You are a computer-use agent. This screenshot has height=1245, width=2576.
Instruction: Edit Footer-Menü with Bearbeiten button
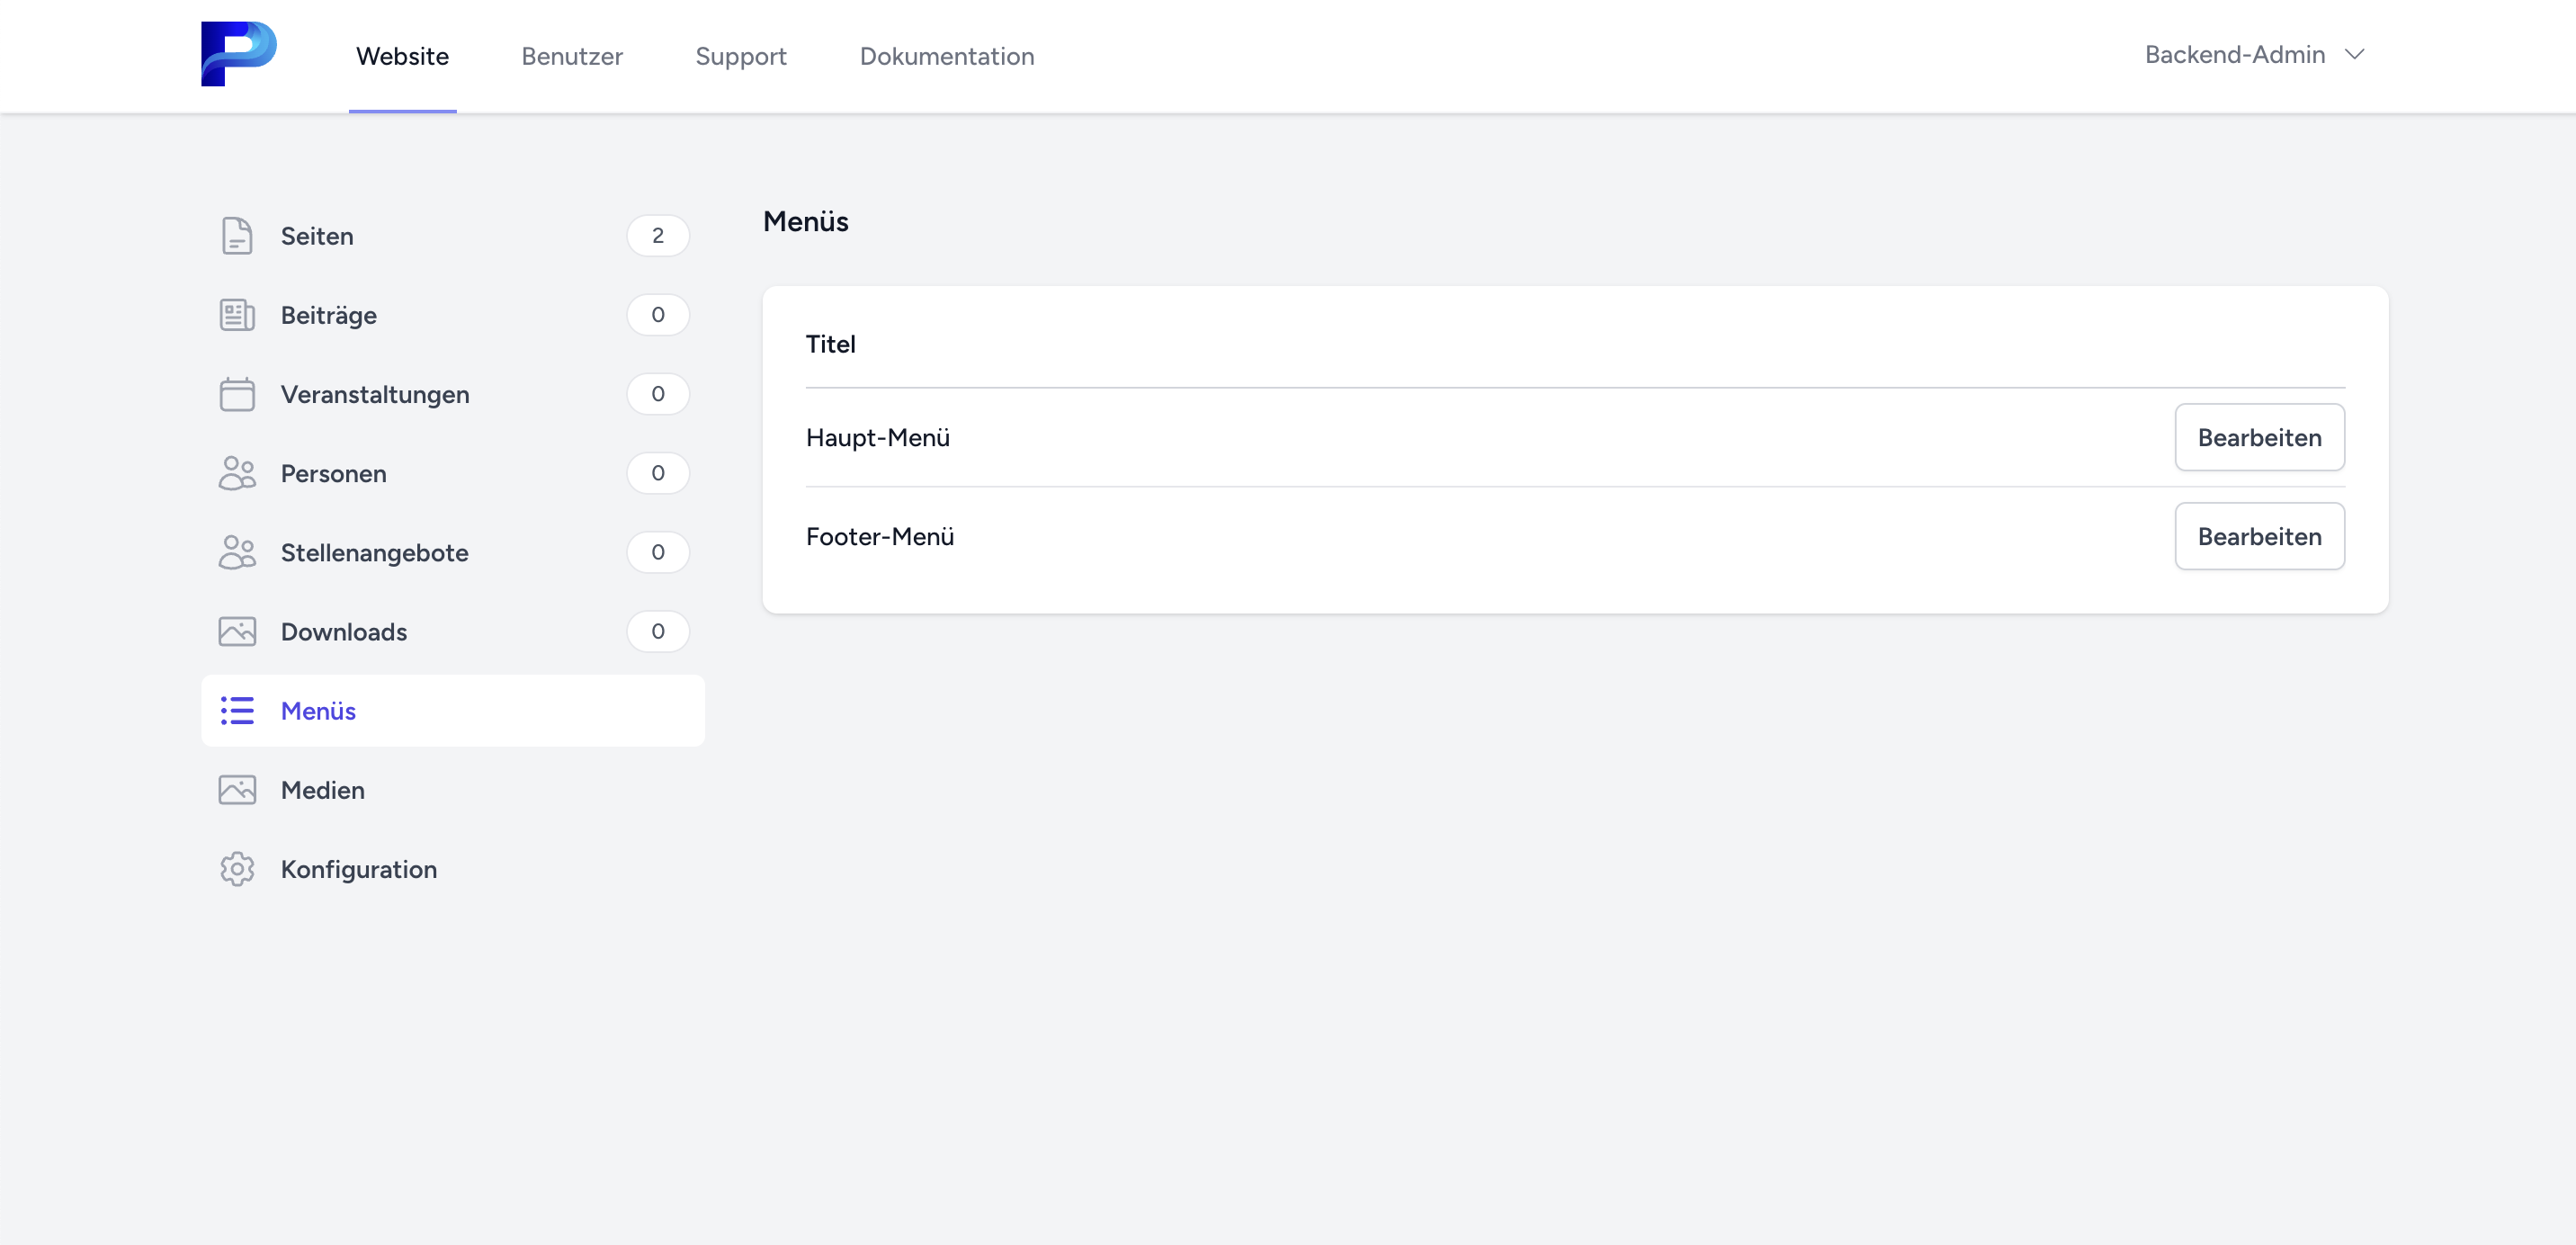[2259, 536]
